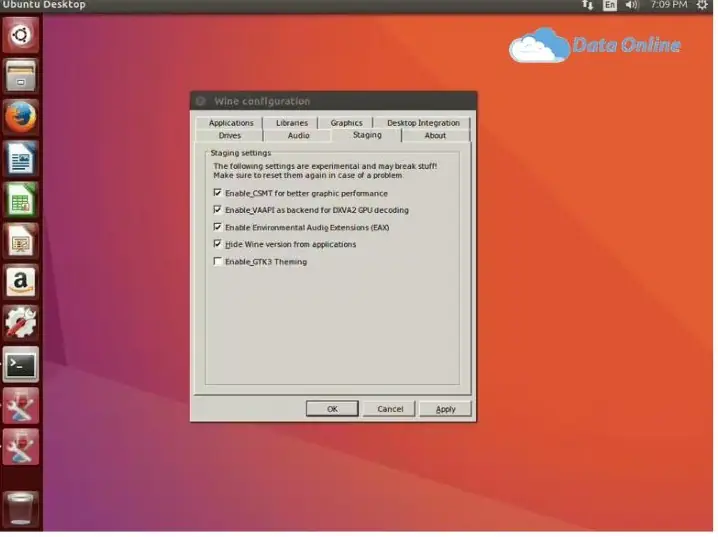The height and width of the screenshot is (537, 718).
Task: Select the Staging tab
Action: click(367, 135)
